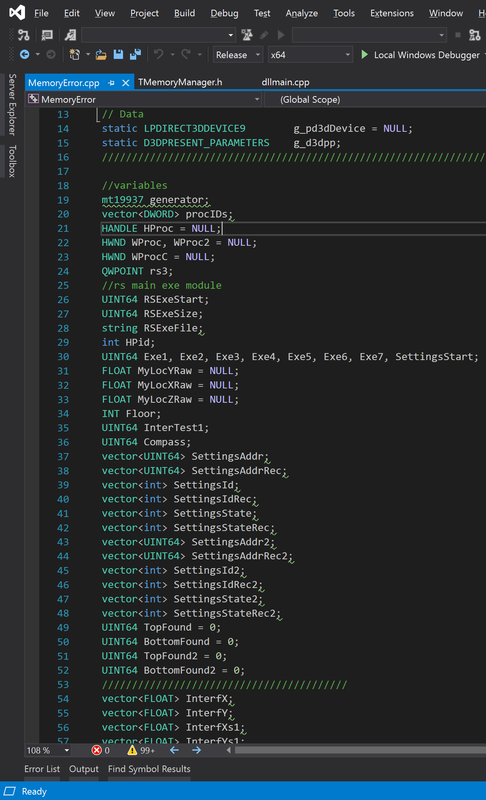Click the Navigate Backward arrow icon
The image size is (486, 800).
[24, 55]
